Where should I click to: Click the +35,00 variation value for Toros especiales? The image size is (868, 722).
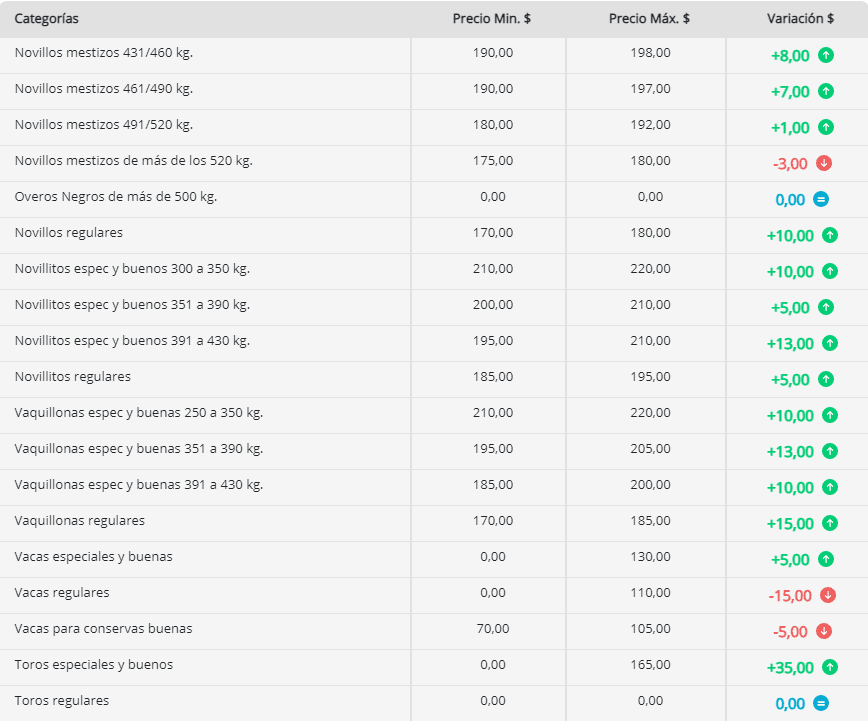point(790,668)
